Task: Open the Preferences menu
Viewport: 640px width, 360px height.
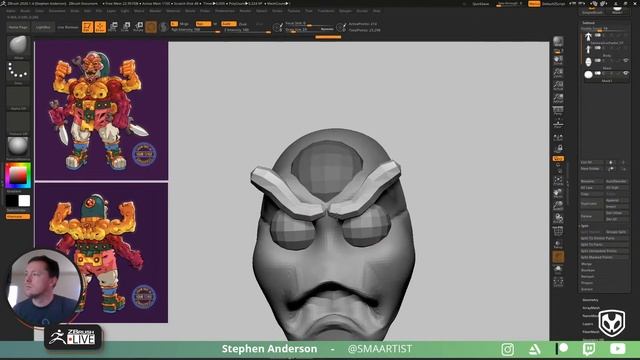Action: 225,11
